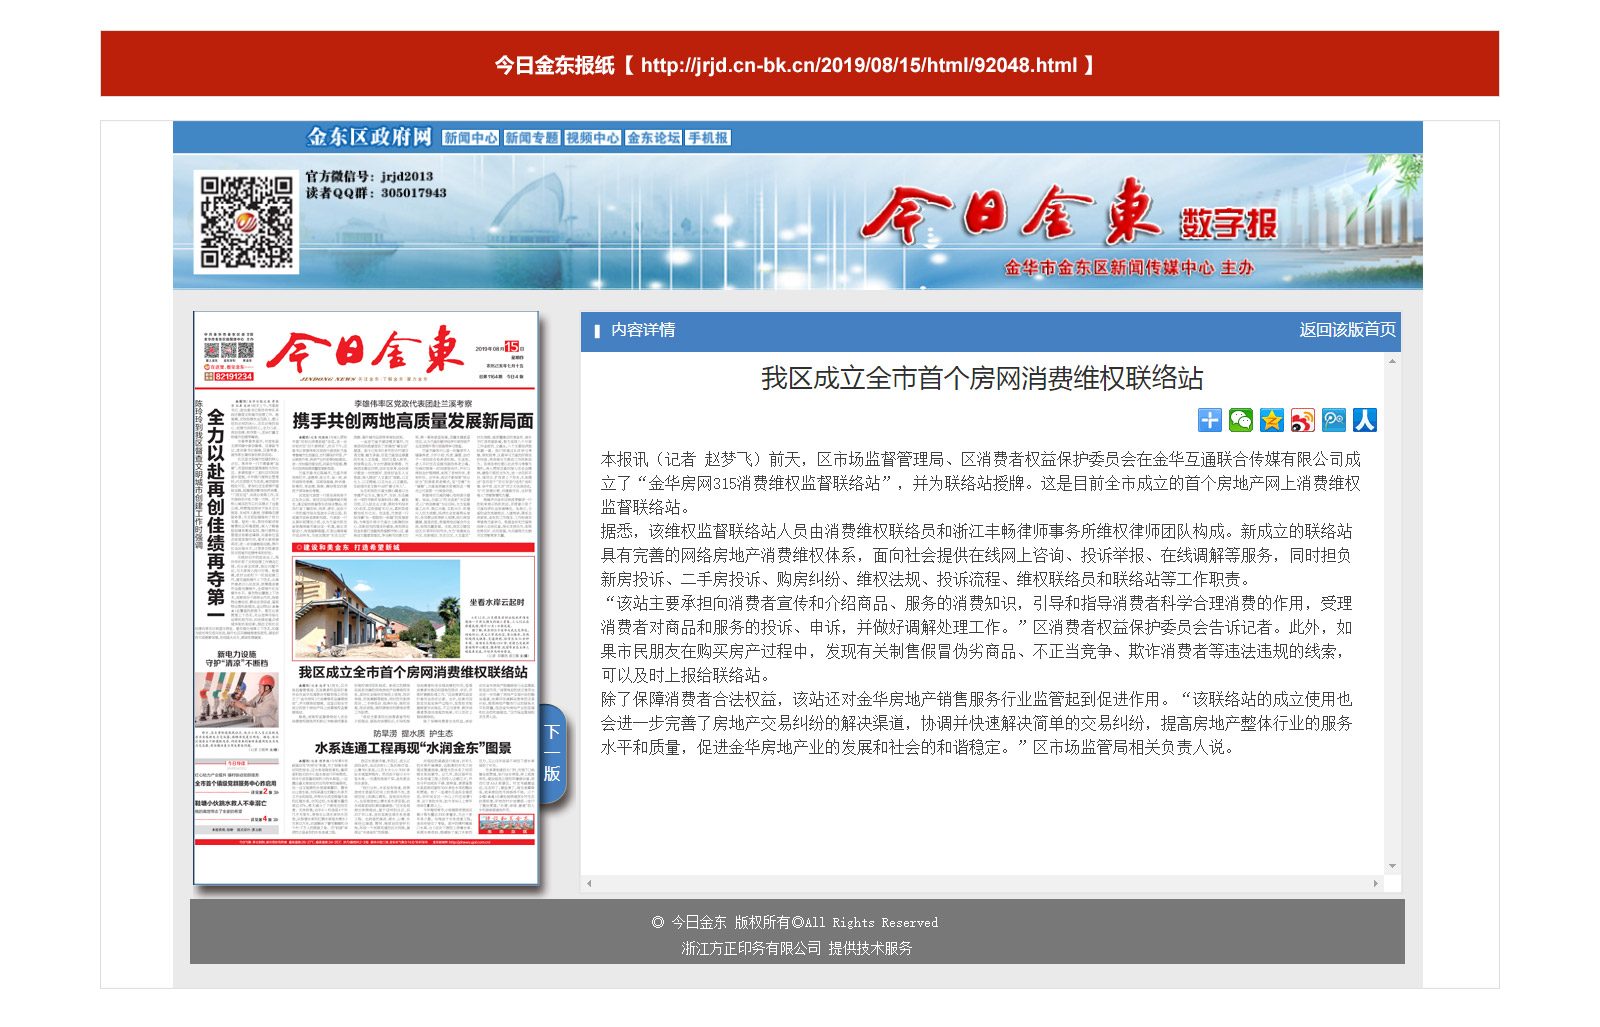The width and height of the screenshot is (1600, 1027).
Task: Click the scroll-down arrow of the article pane
Action: pyautogui.click(x=1392, y=866)
